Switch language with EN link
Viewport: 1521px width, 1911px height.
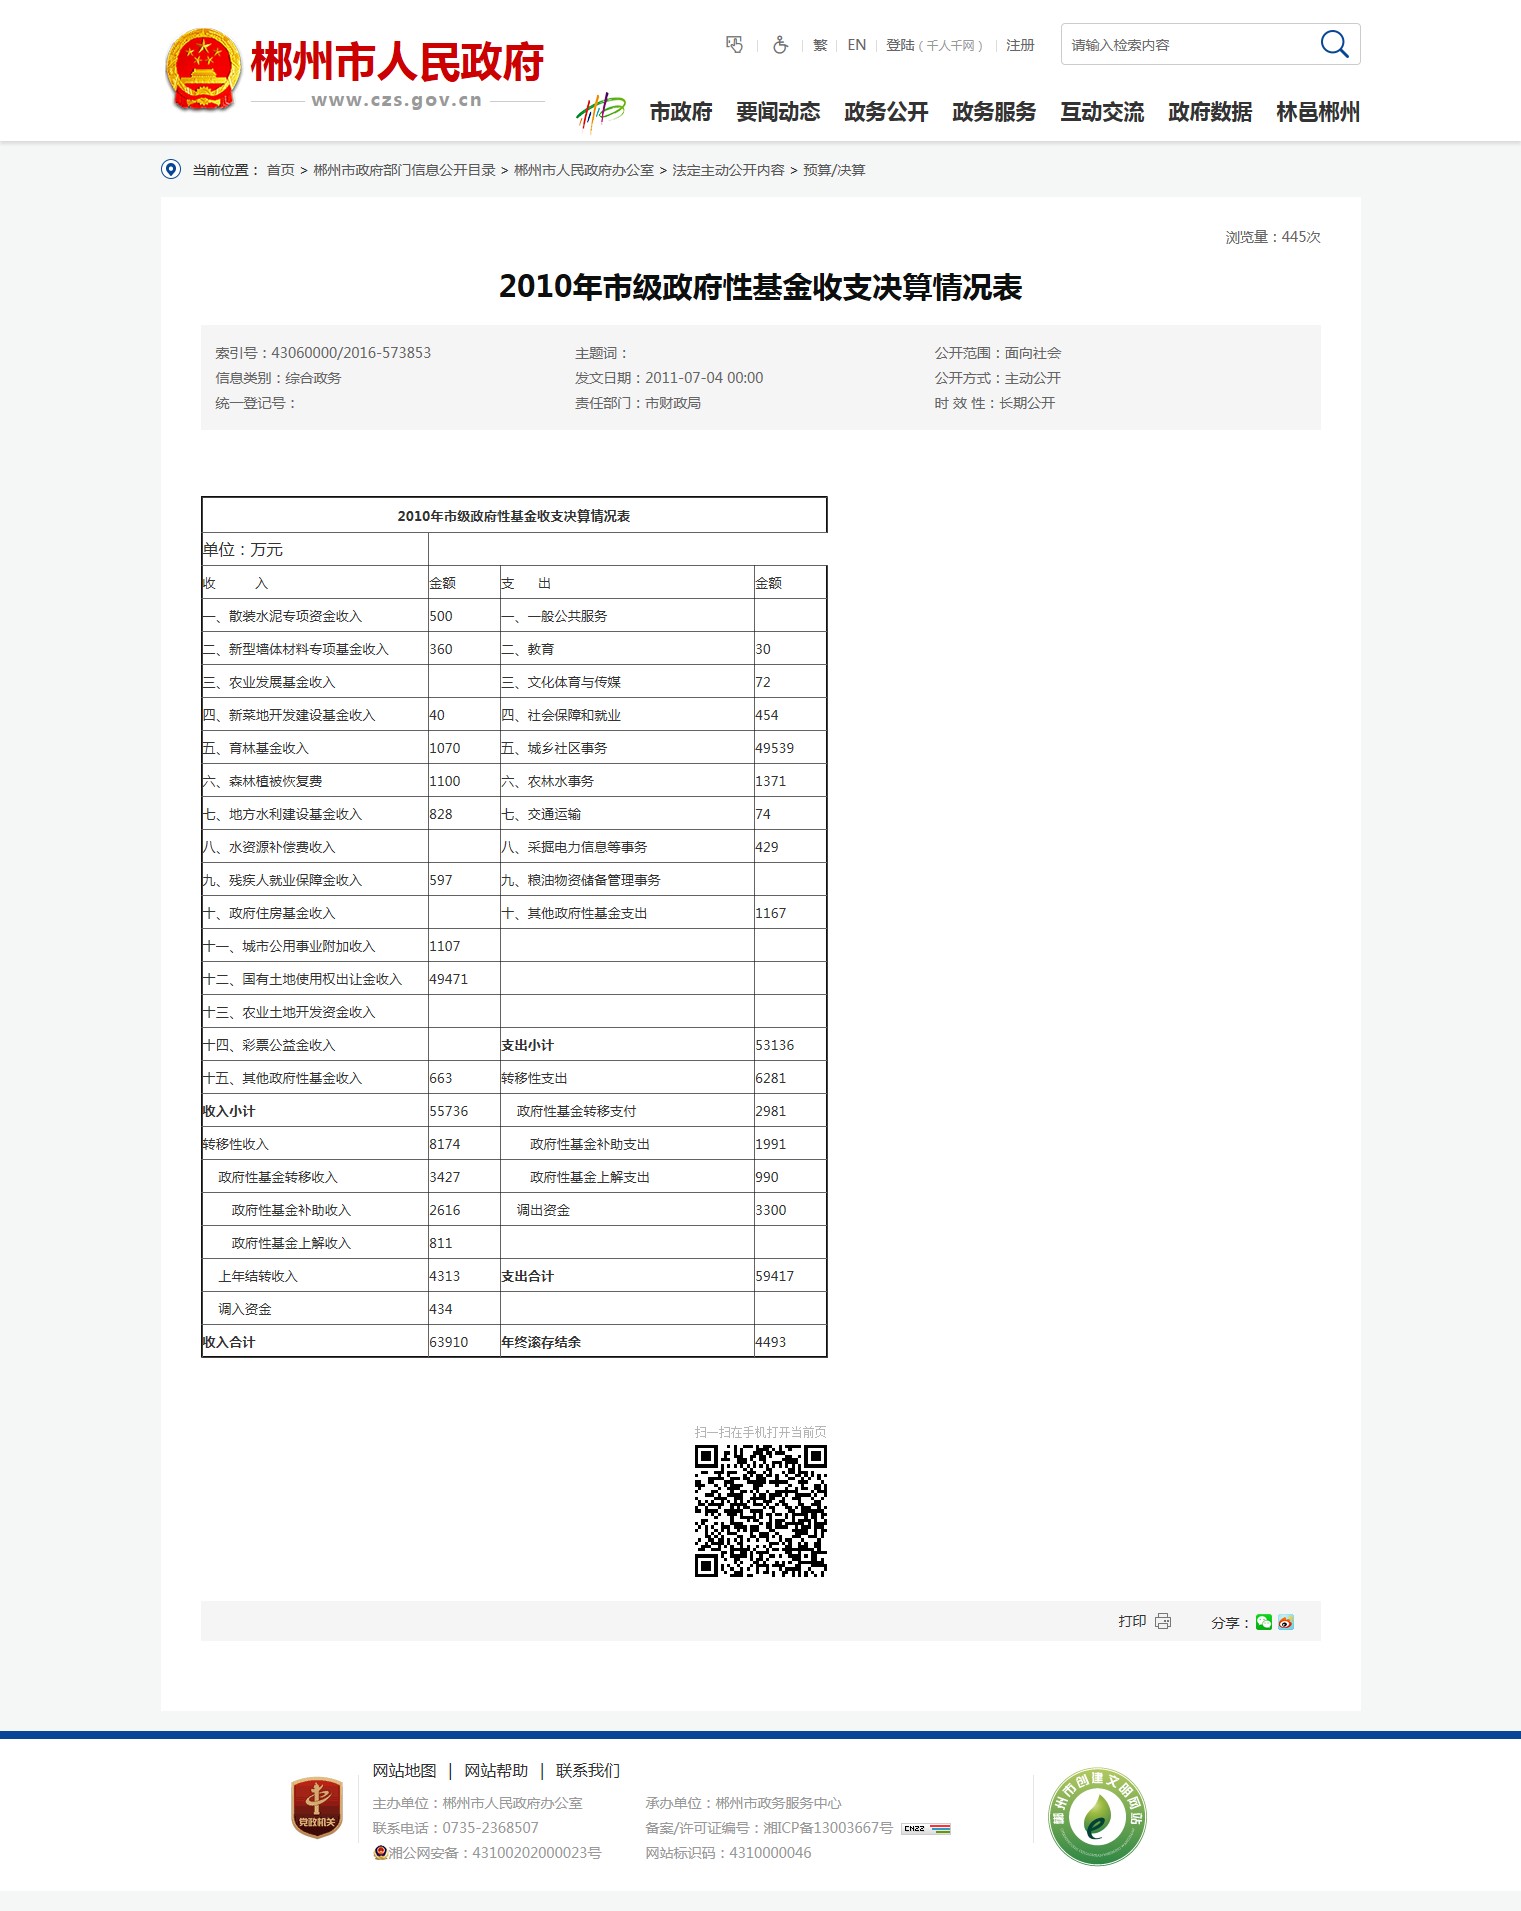[x=857, y=45]
